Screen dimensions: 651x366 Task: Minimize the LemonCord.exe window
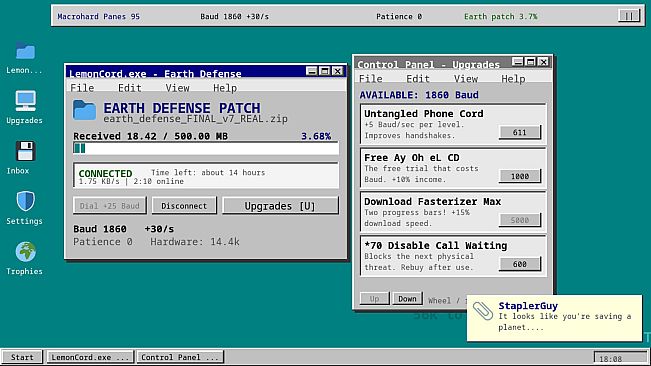[x=312, y=71]
